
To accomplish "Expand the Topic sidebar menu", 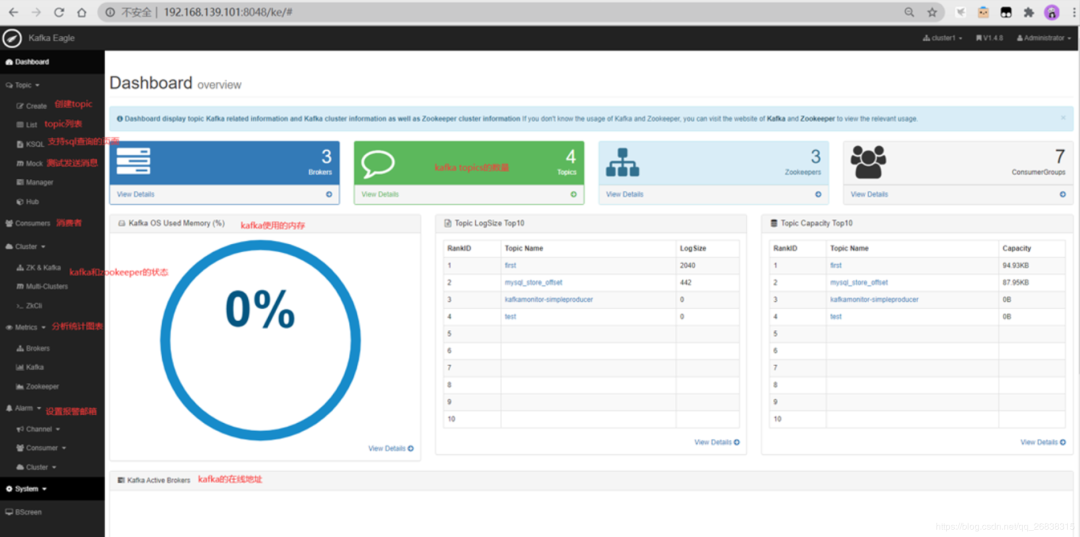I will pyautogui.click(x=22, y=85).
